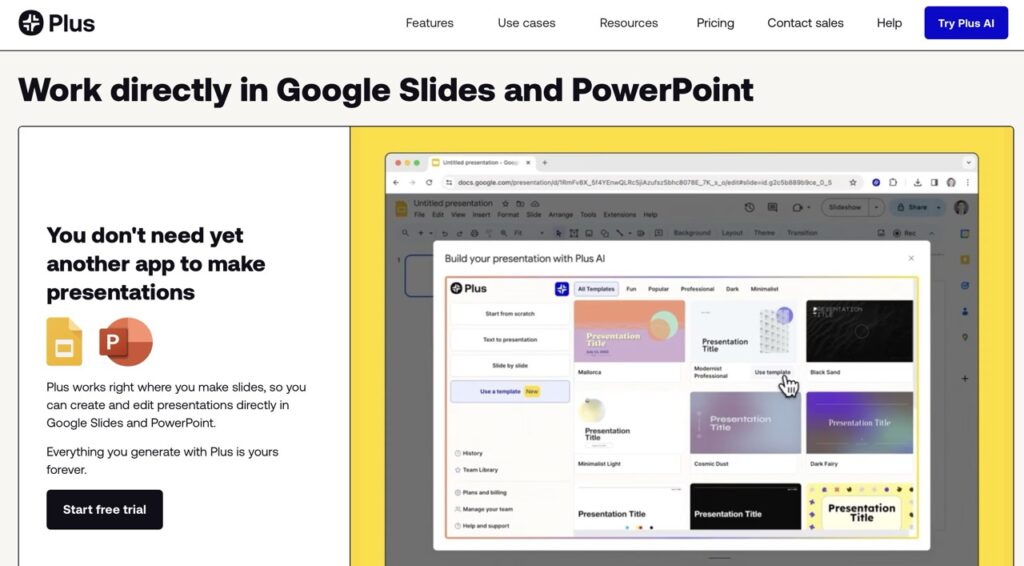Choose Slide by slide option
The height and width of the screenshot is (566, 1024).
(510, 366)
